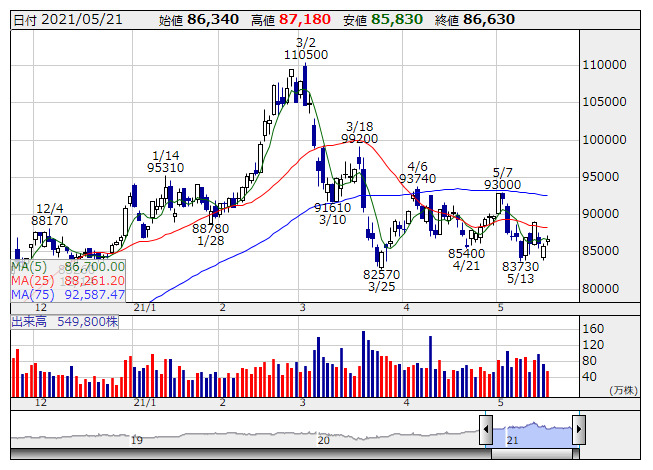The width and height of the screenshot is (653, 470).
Task: Click the date 2021/05/21 in the header
Action: point(82,20)
